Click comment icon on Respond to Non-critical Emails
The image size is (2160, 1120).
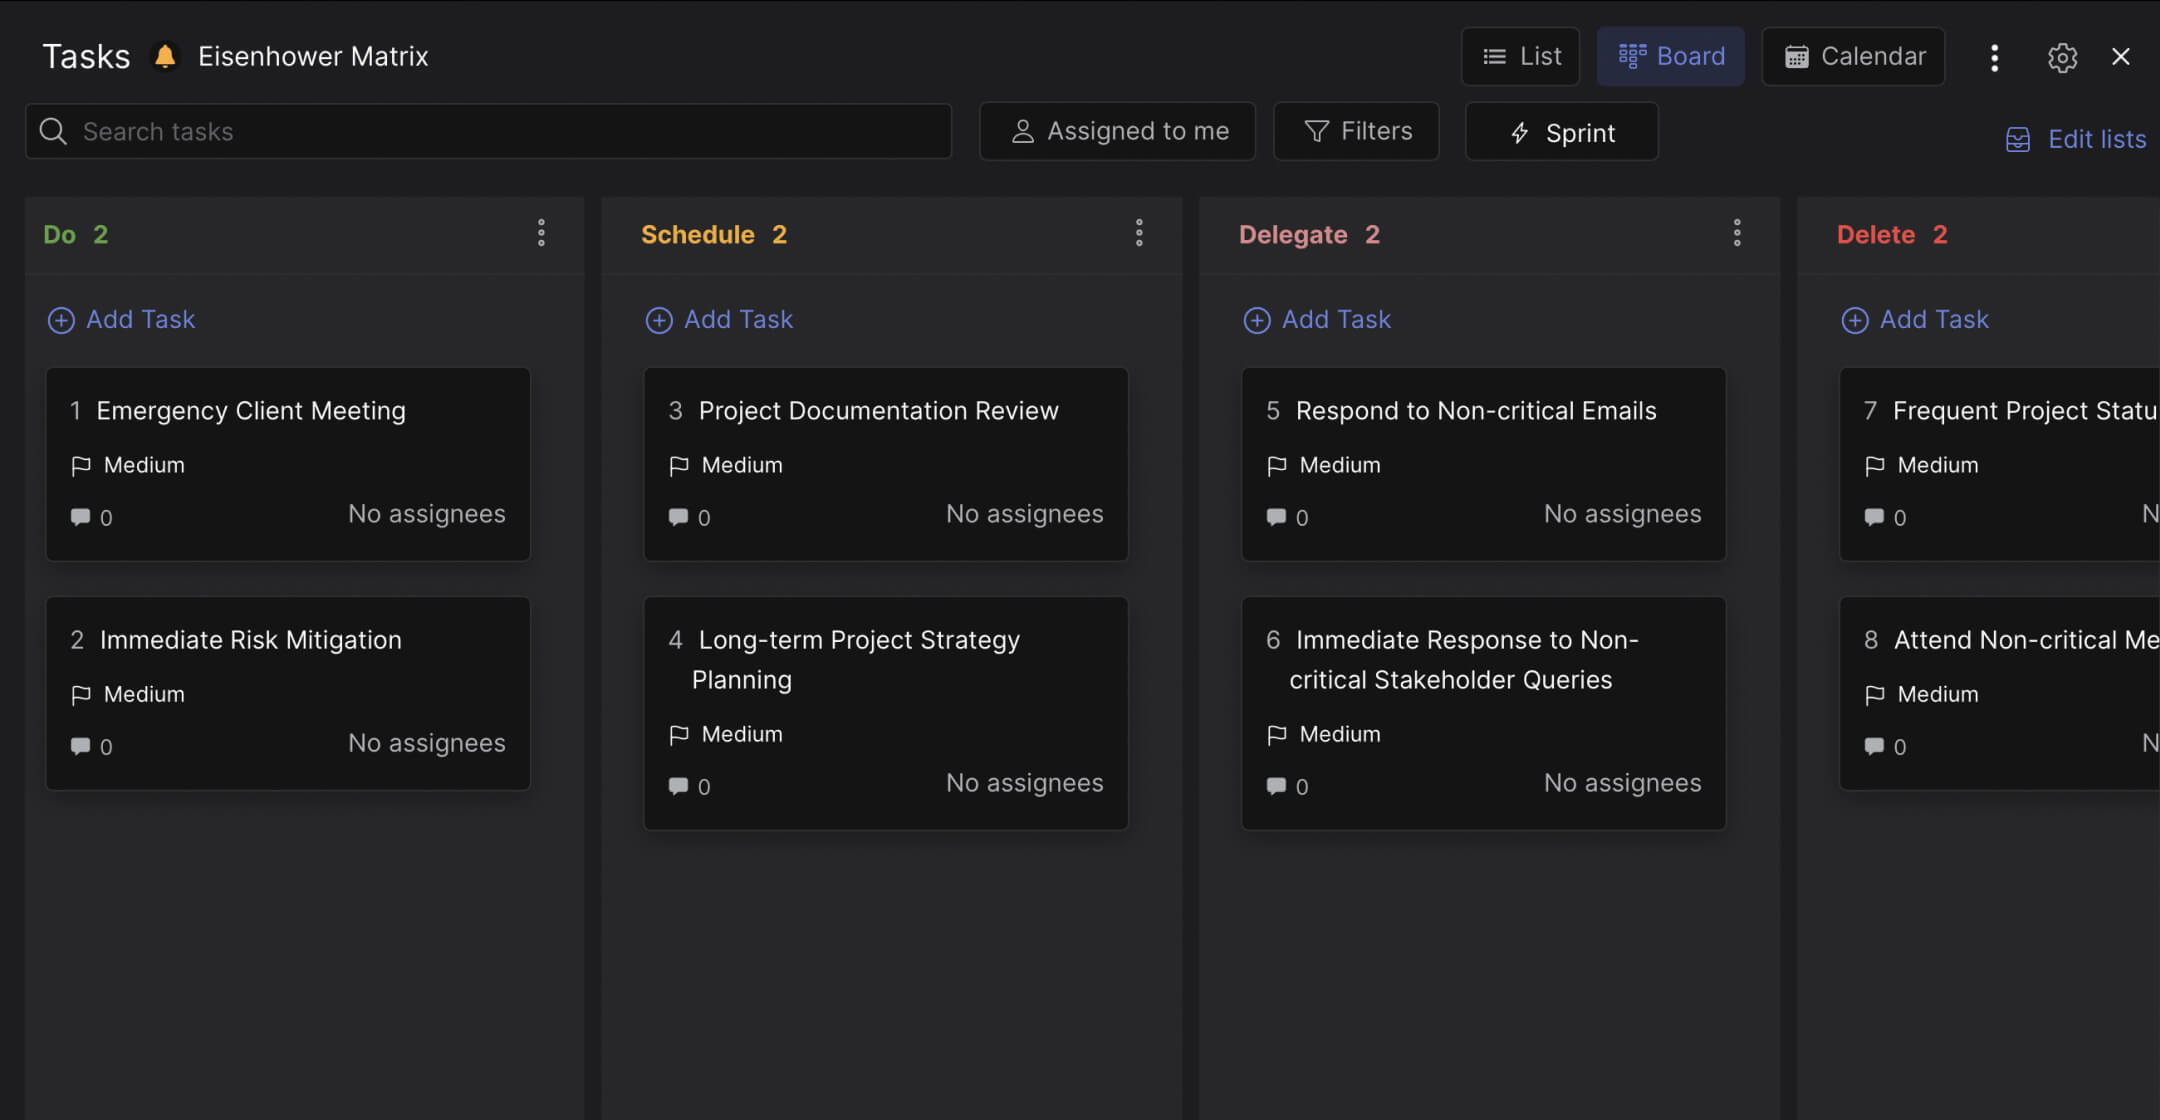pyautogui.click(x=1276, y=517)
